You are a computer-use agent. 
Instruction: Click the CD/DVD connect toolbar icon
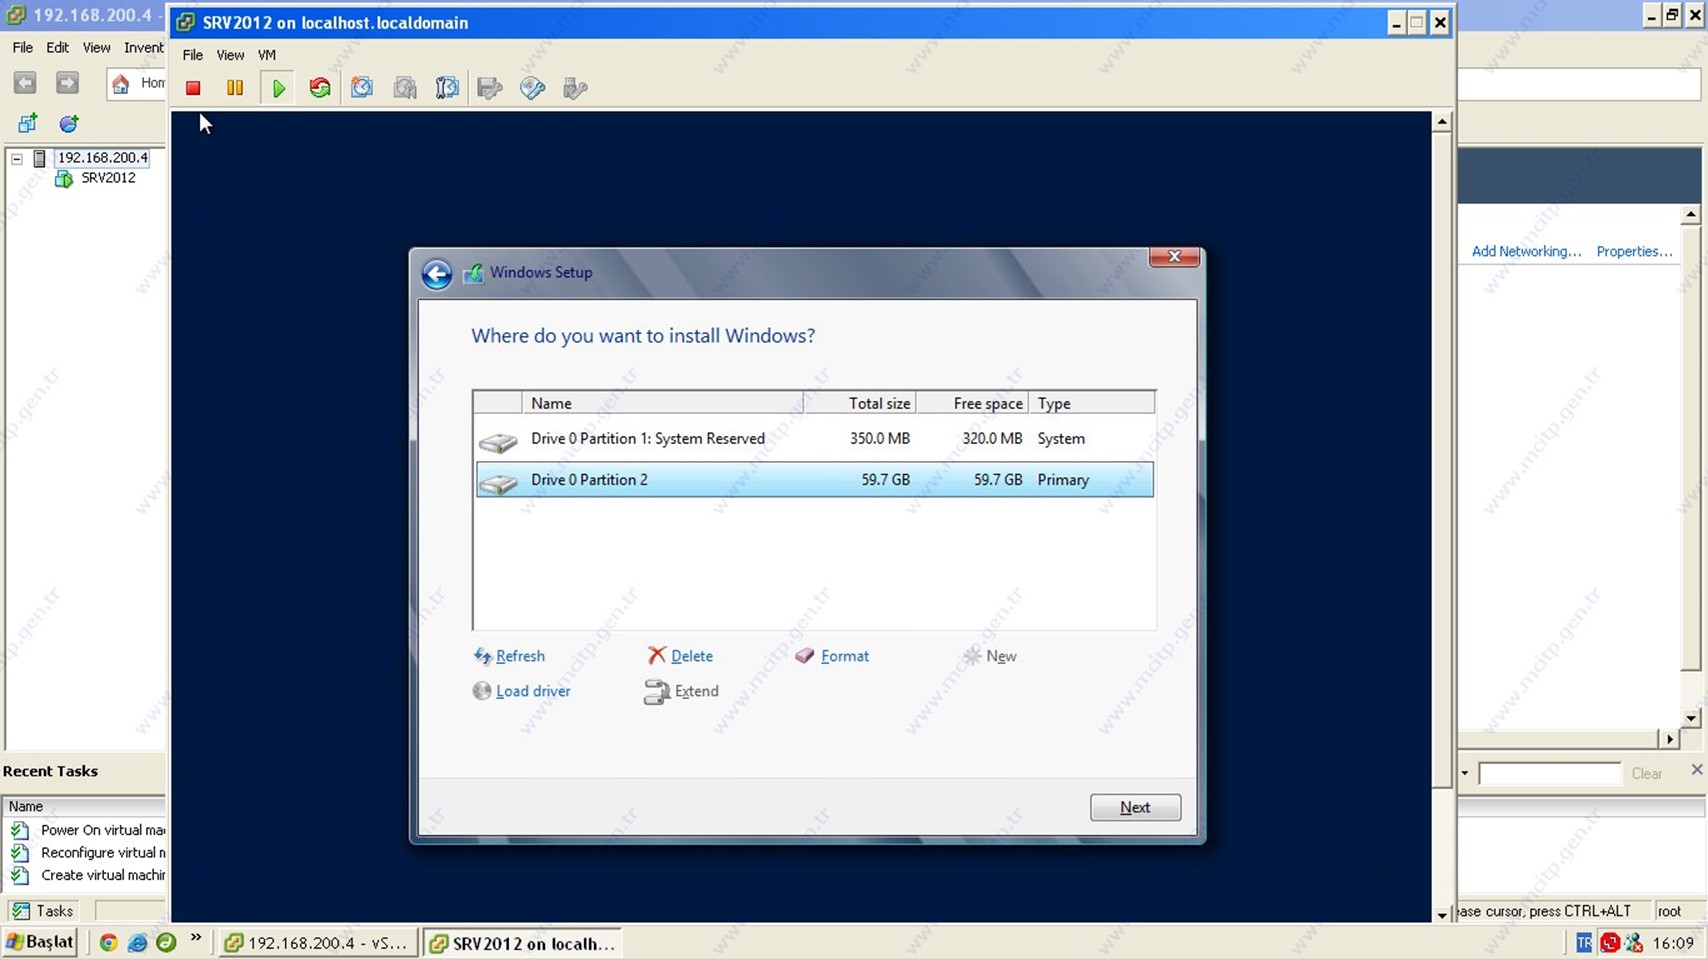[532, 88]
